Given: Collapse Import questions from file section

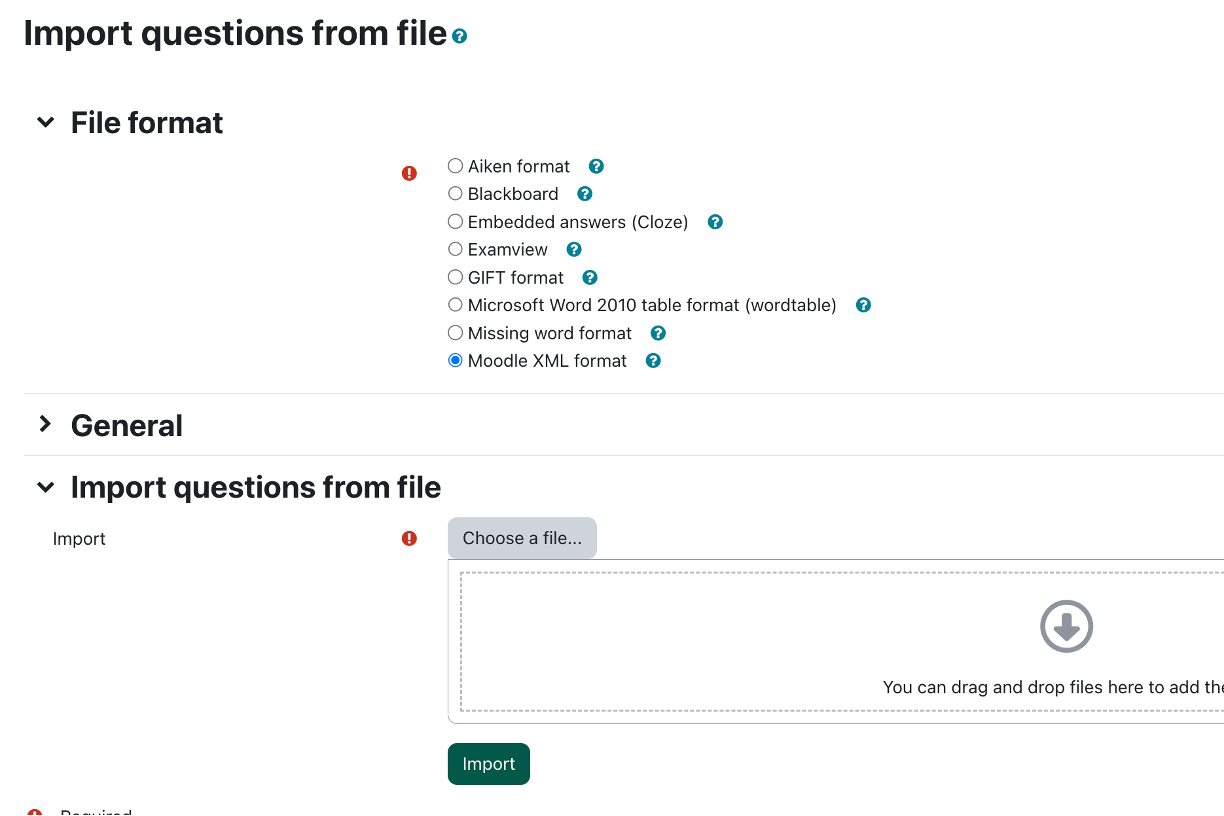Looking at the screenshot, I should (45, 488).
